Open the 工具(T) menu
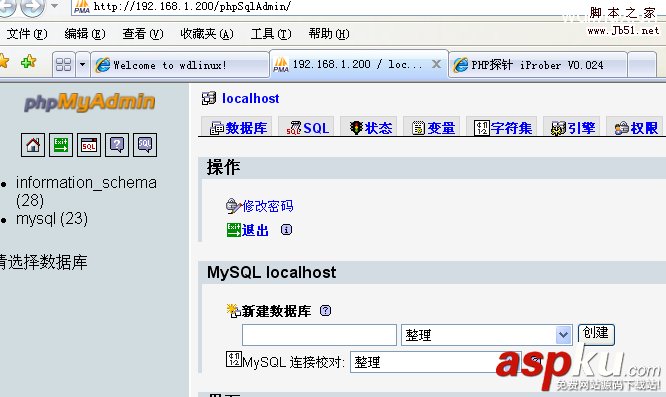Screen dimensions: 666x397 pyautogui.click(x=271, y=34)
